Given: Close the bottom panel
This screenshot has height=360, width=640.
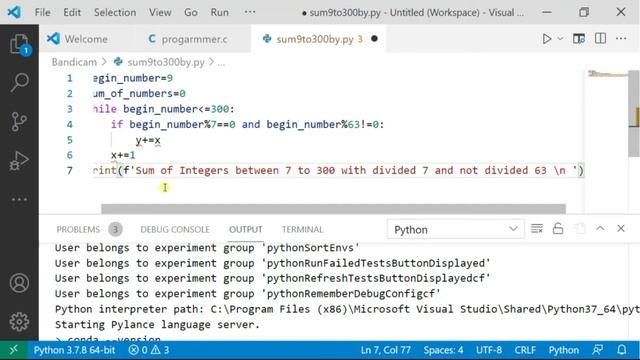Looking at the screenshot, I should (x=621, y=229).
